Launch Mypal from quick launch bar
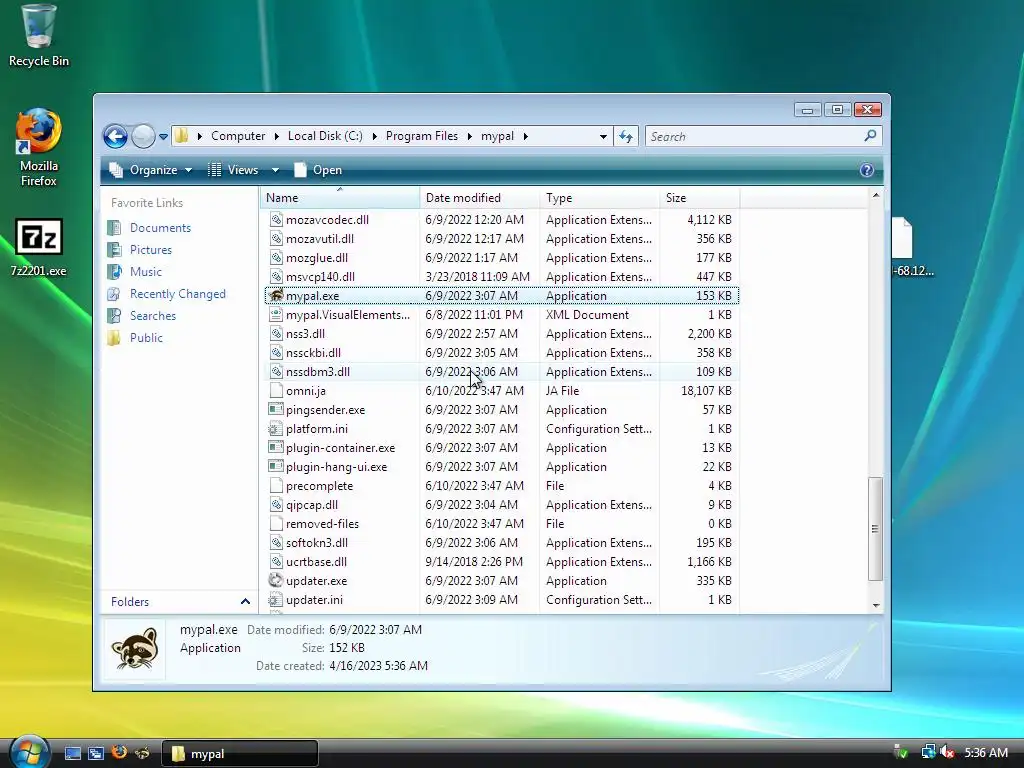1024x768 pixels. [x=142, y=754]
